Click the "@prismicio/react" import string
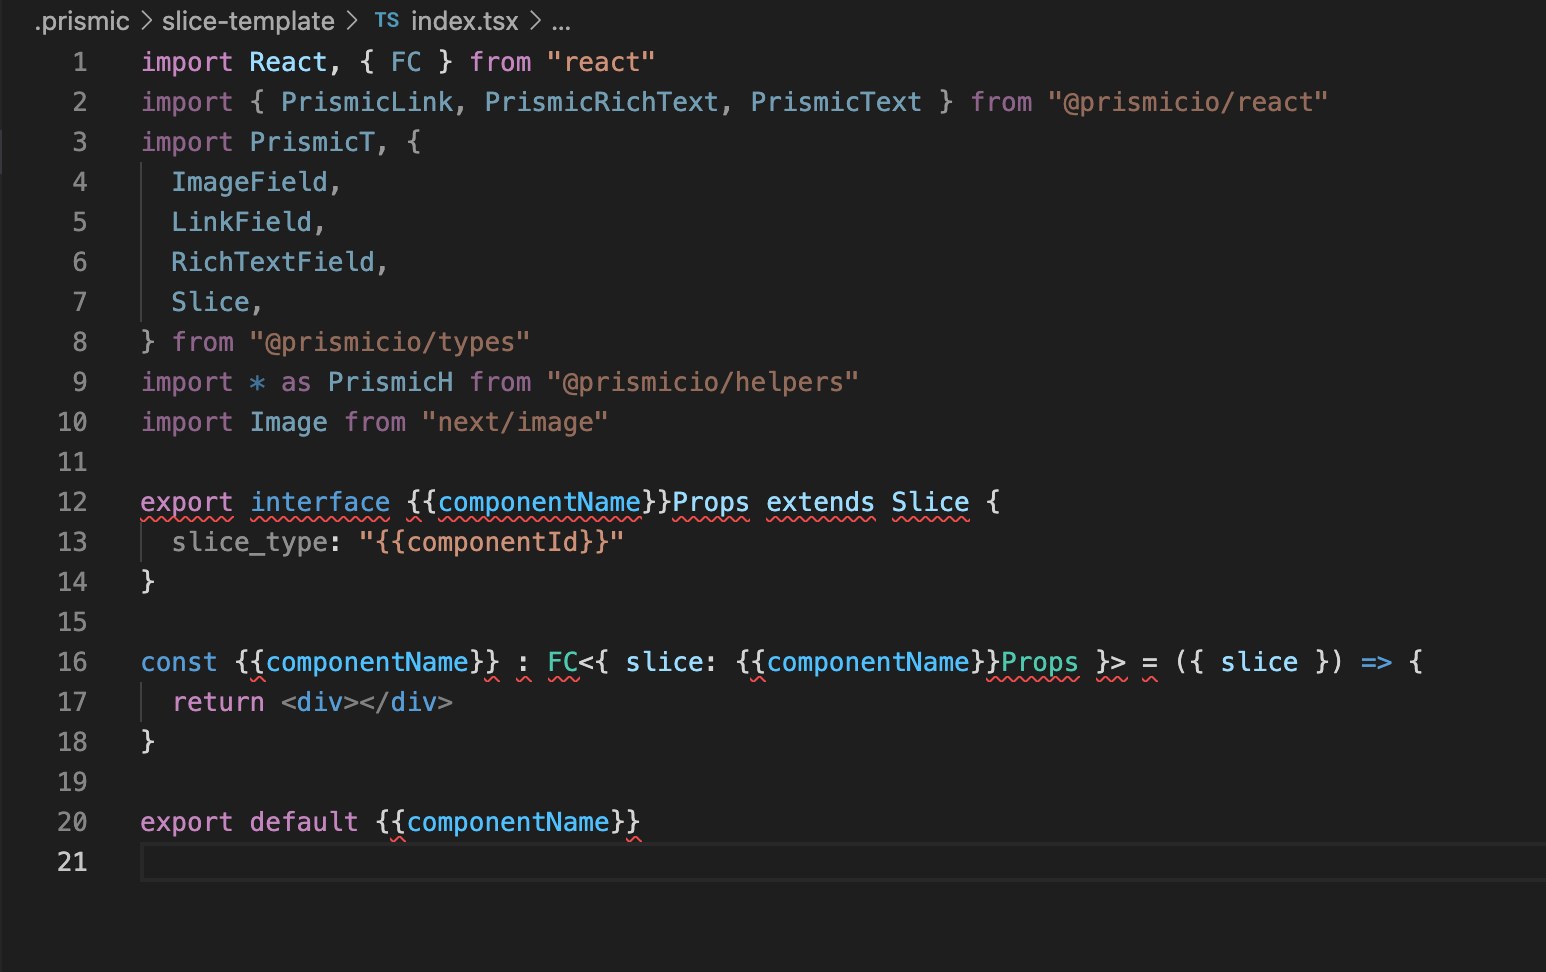This screenshot has height=972, width=1546. pyautogui.click(x=1187, y=102)
